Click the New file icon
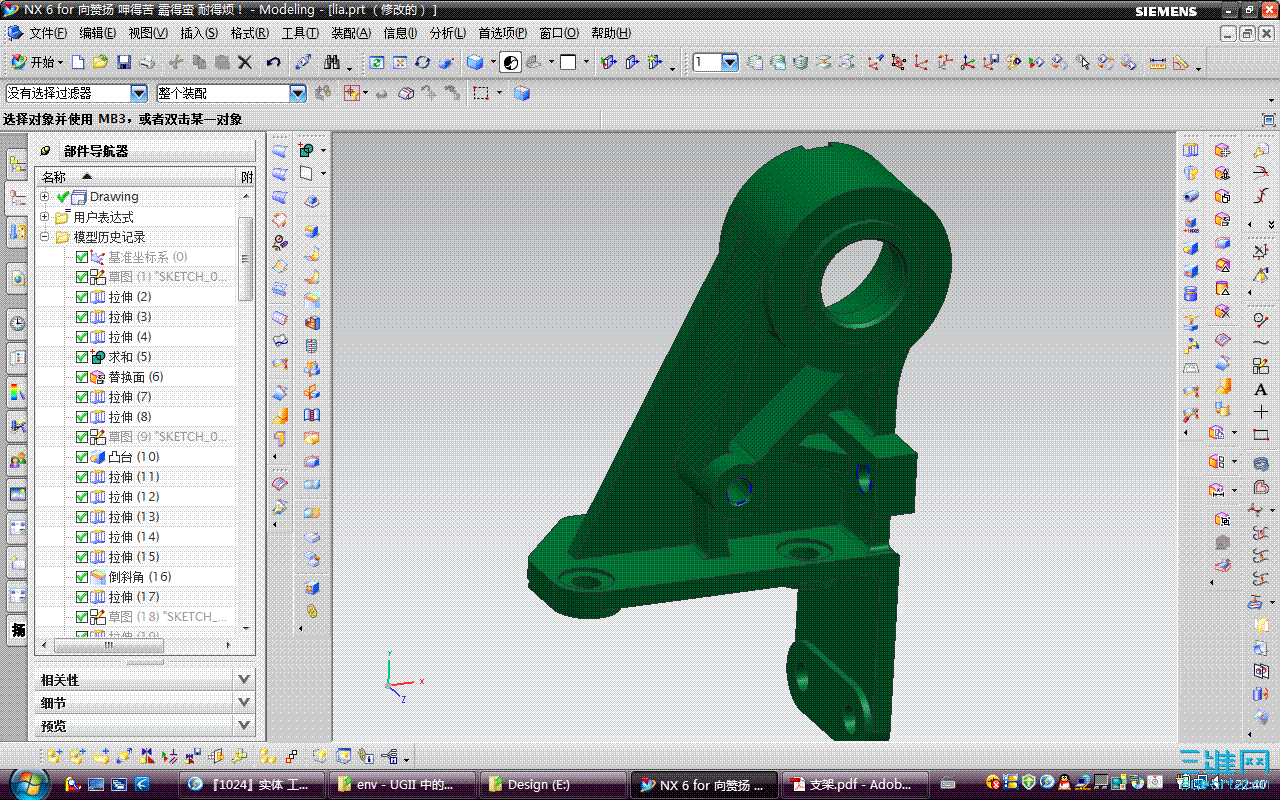 [78, 62]
